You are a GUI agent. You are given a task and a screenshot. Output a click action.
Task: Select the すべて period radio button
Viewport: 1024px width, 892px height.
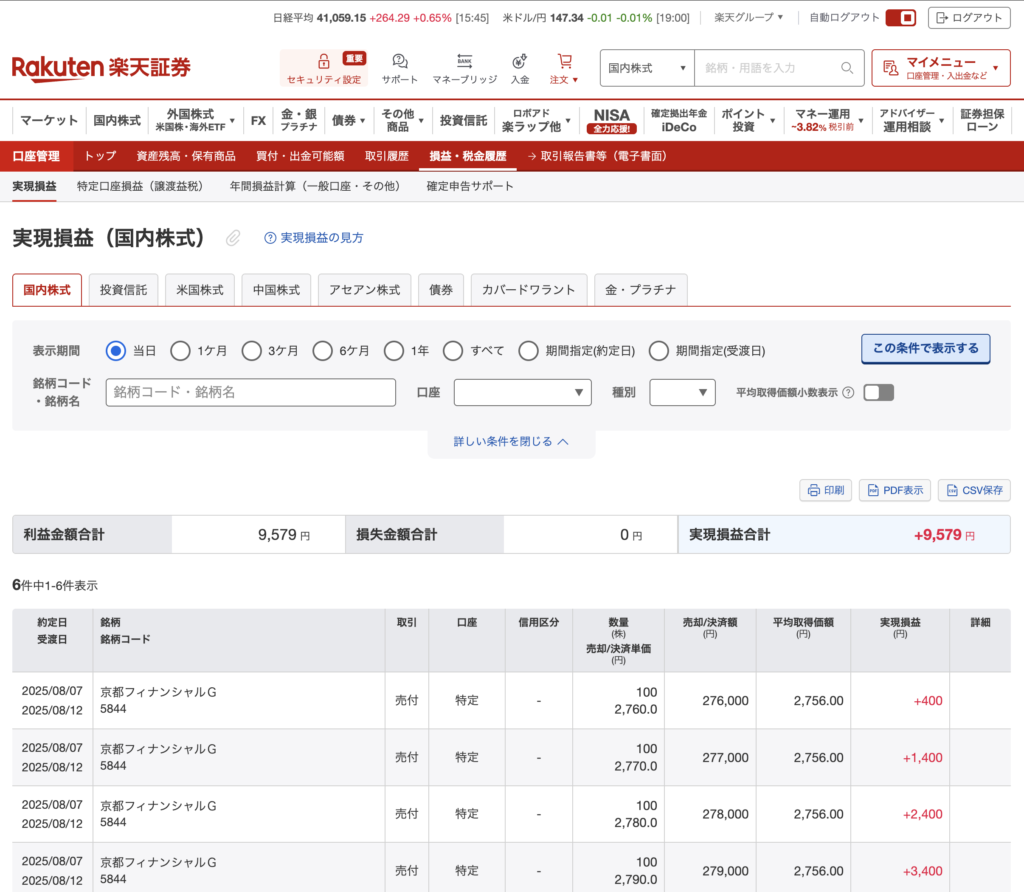pos(453,351)
